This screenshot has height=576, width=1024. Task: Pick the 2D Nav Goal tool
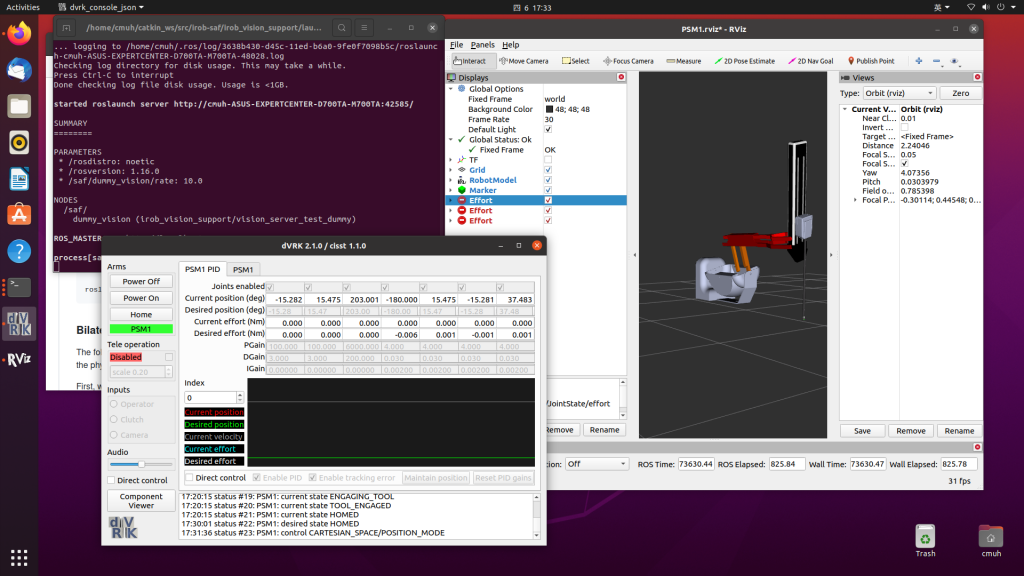812,61
